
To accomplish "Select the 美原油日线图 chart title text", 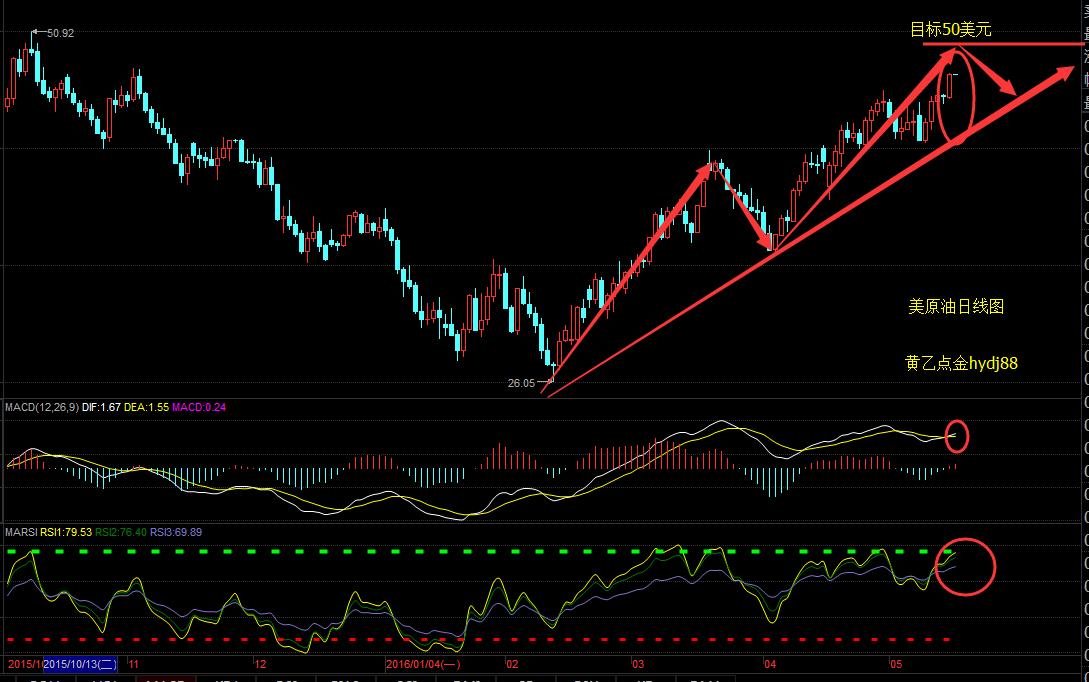I will pos(955,307).
